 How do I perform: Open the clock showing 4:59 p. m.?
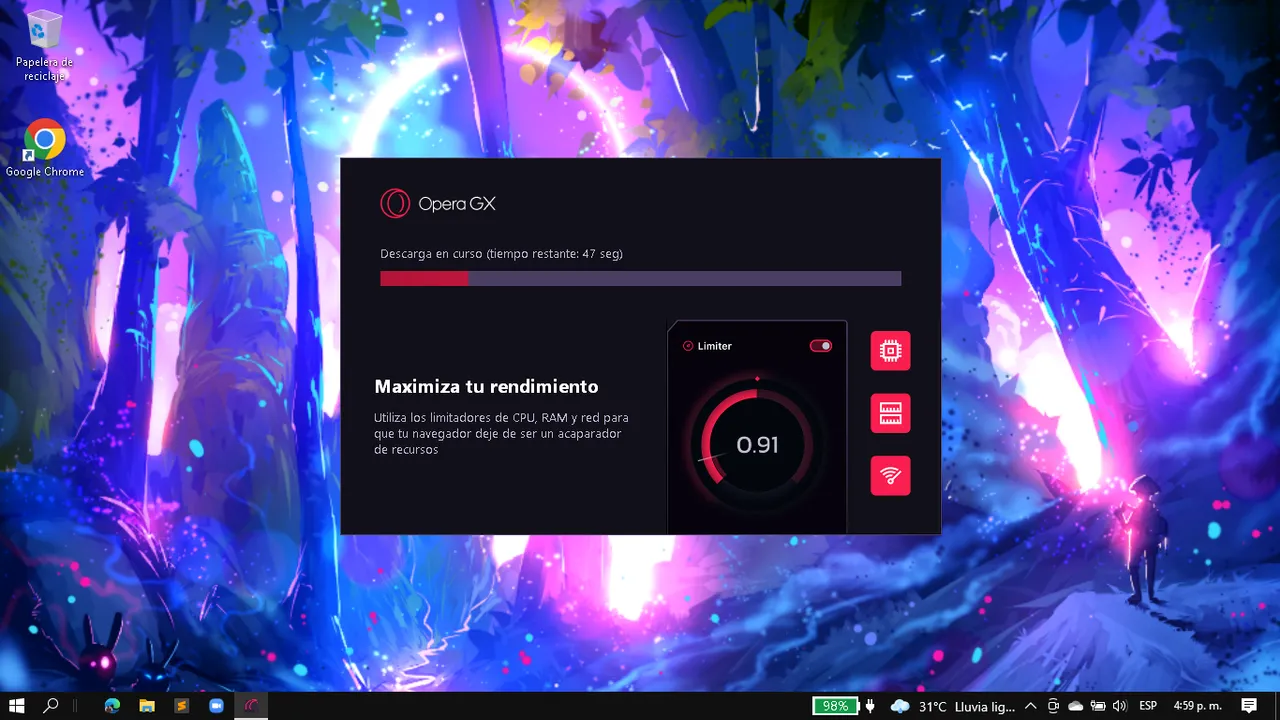coord(1196,706)
